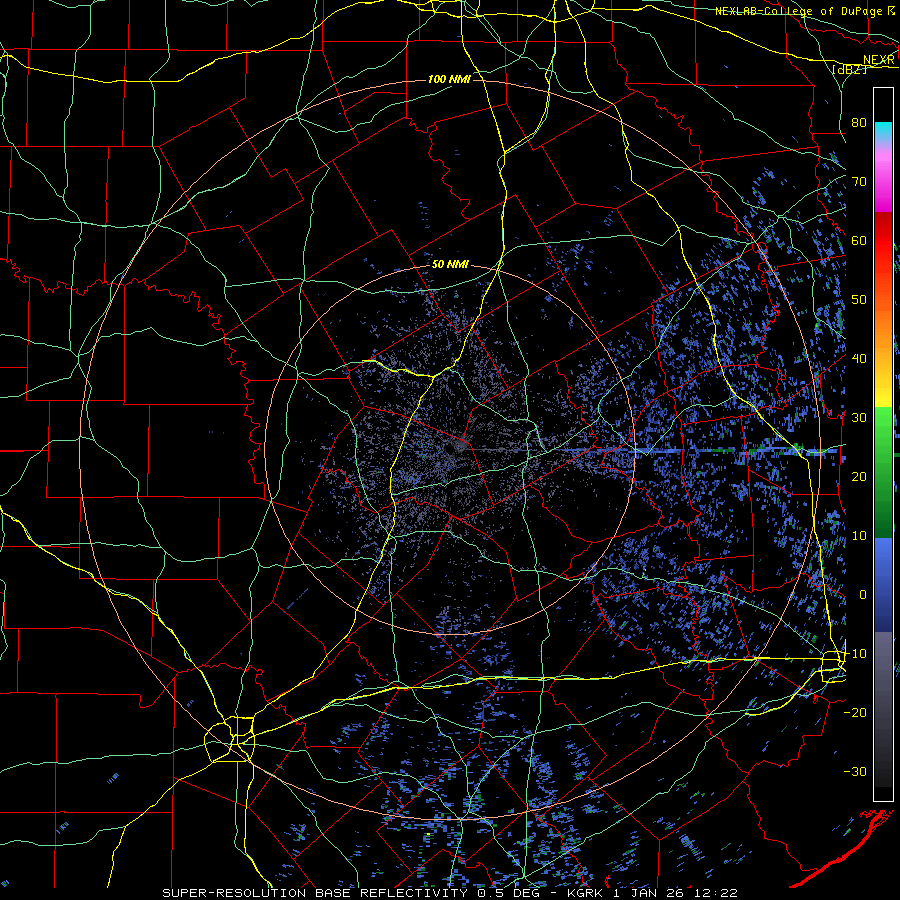The image size is (900, 900).
Task: Click the SUPER-RESOLUTION BASE REFLECTIVITY caption
Action: click(315, 893)
